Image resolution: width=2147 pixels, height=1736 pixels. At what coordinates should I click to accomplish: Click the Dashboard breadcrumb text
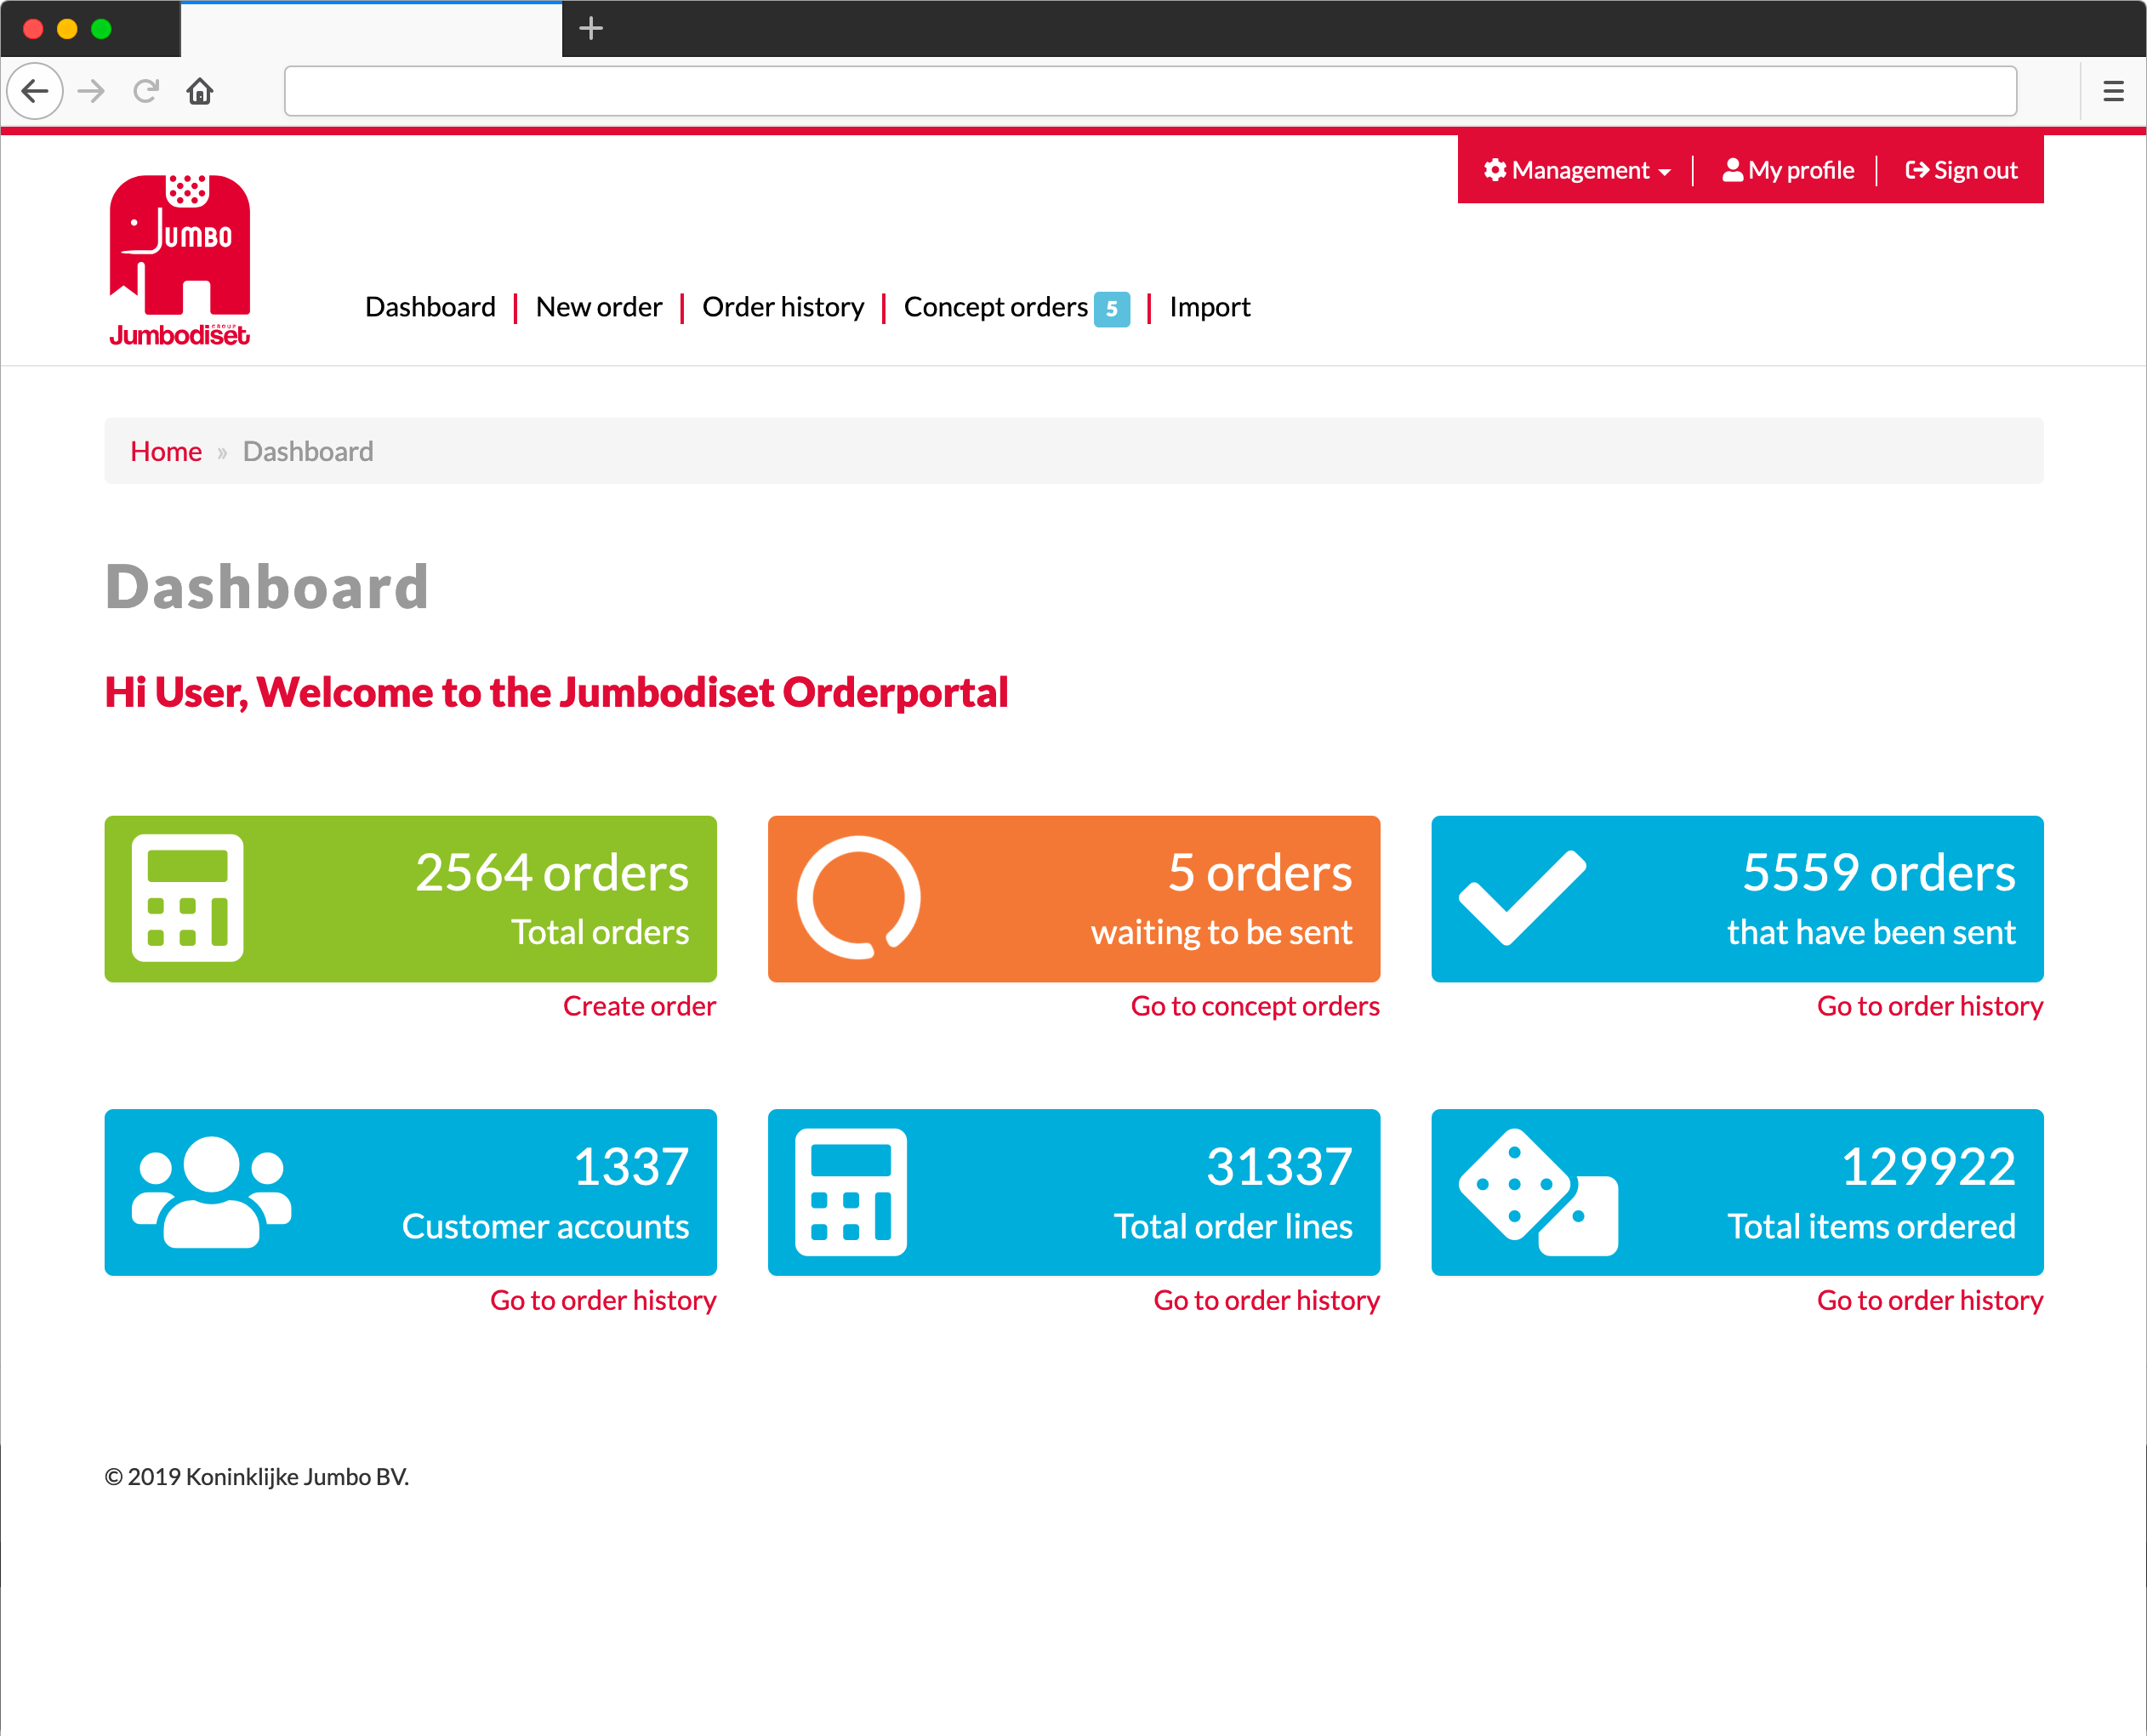tap(308, 451)
